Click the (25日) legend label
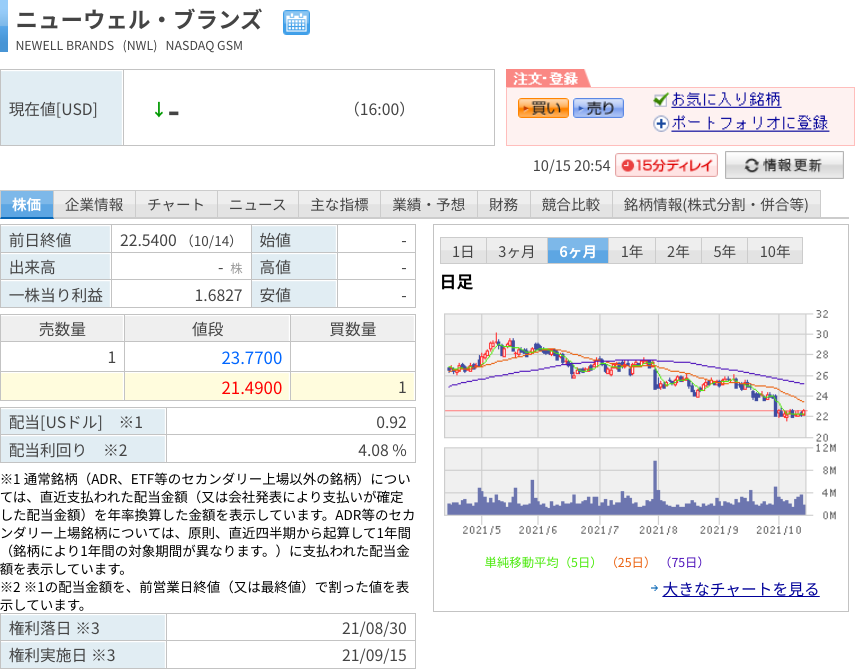 [631, 562]
